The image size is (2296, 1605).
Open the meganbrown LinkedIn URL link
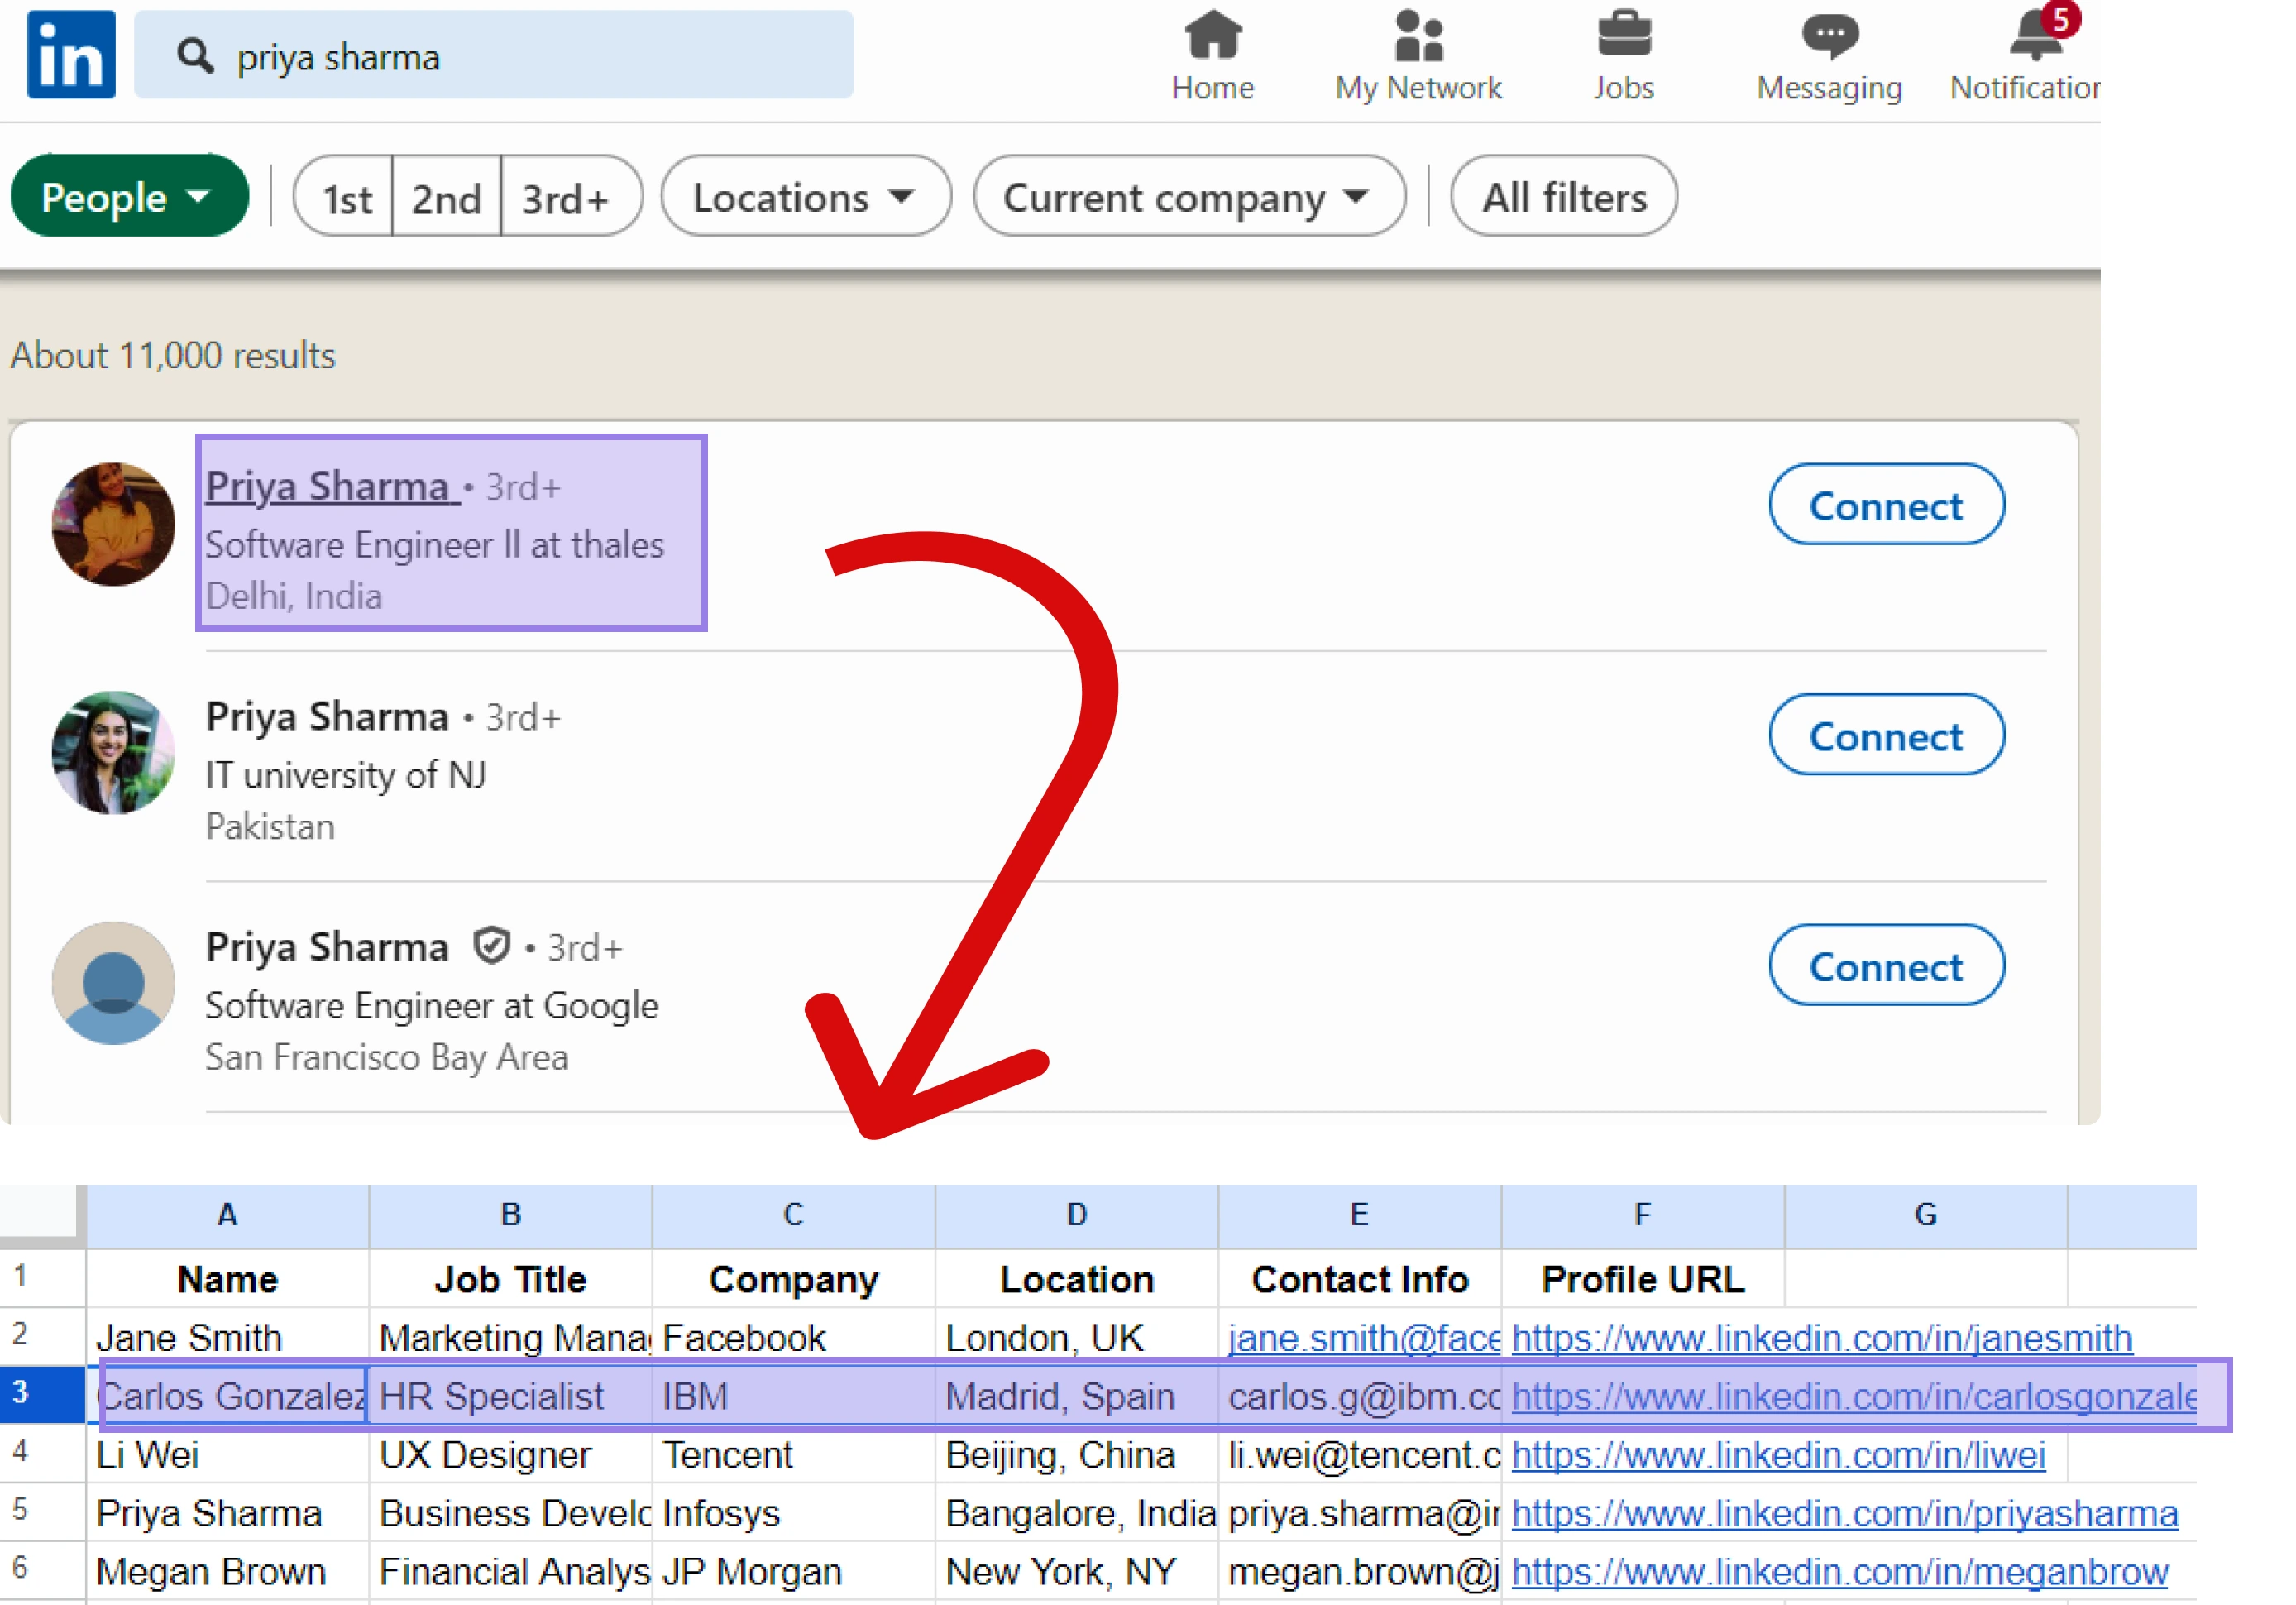(1839, 1571)
